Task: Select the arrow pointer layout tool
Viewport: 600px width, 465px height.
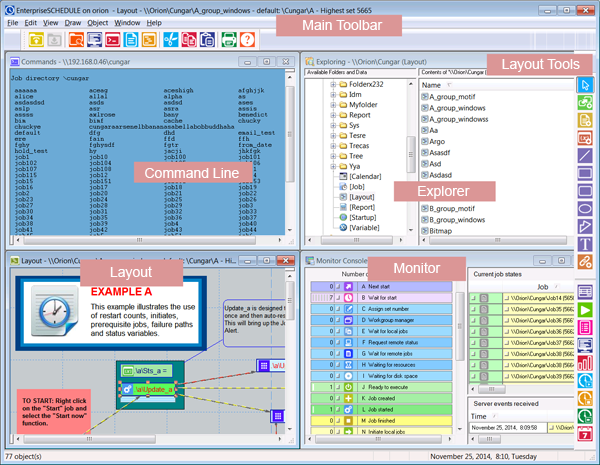Action: [x=585, y=85]
